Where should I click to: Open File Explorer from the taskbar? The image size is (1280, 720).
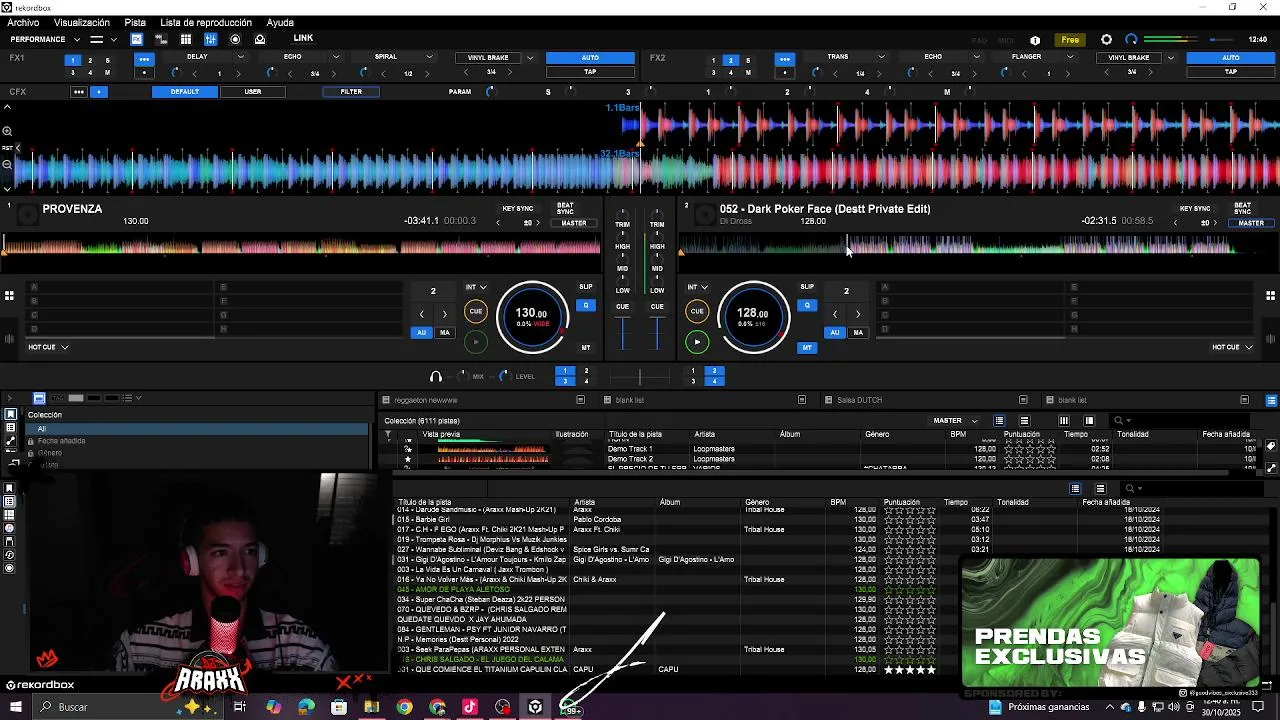371,707
